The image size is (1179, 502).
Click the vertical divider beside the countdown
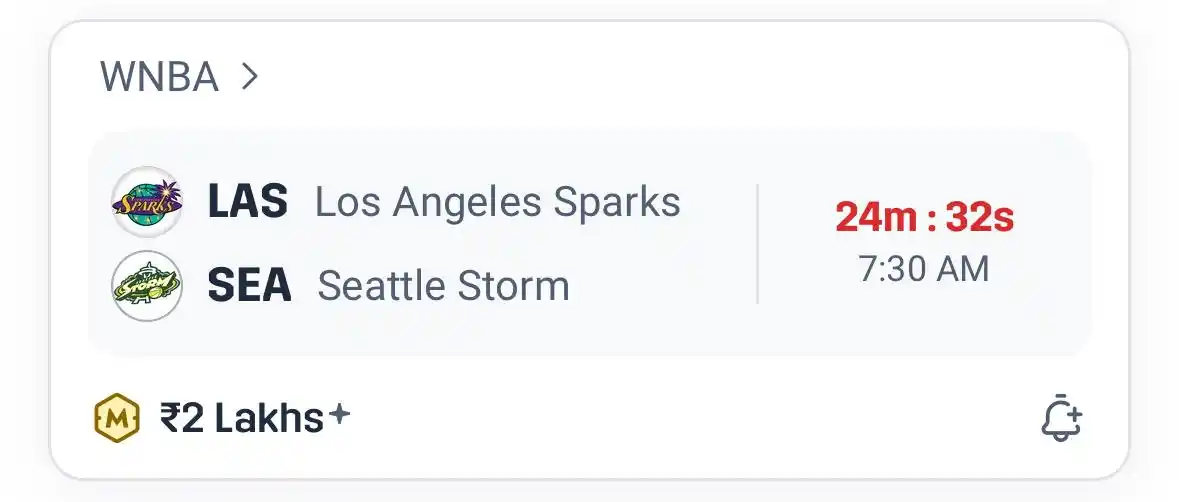757,243
